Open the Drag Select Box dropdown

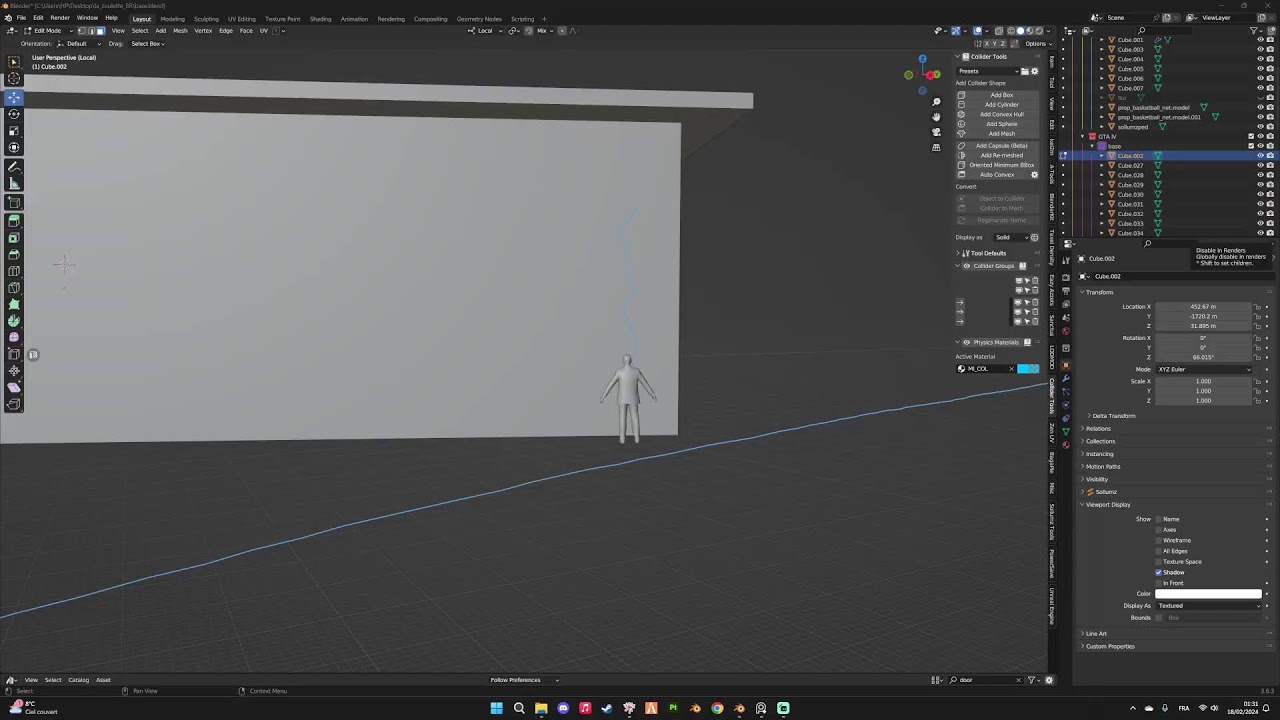148,43
